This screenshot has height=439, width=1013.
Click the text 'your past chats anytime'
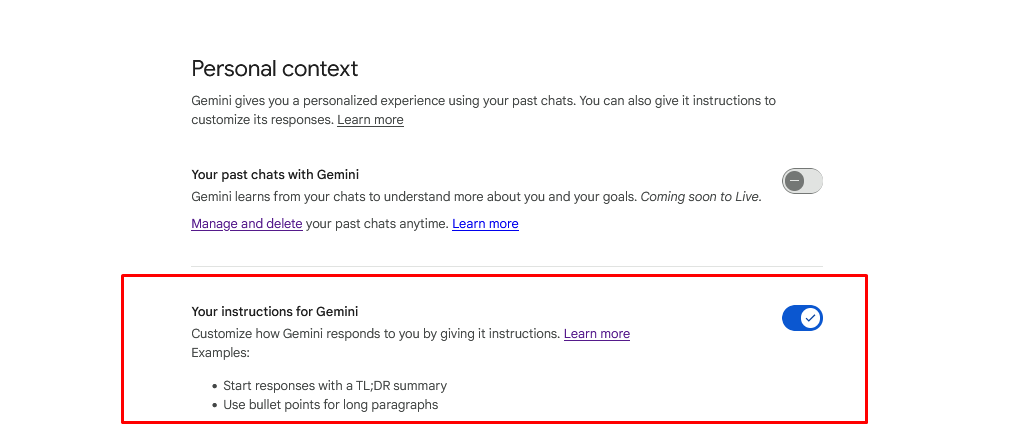click(x=377, y=224)
